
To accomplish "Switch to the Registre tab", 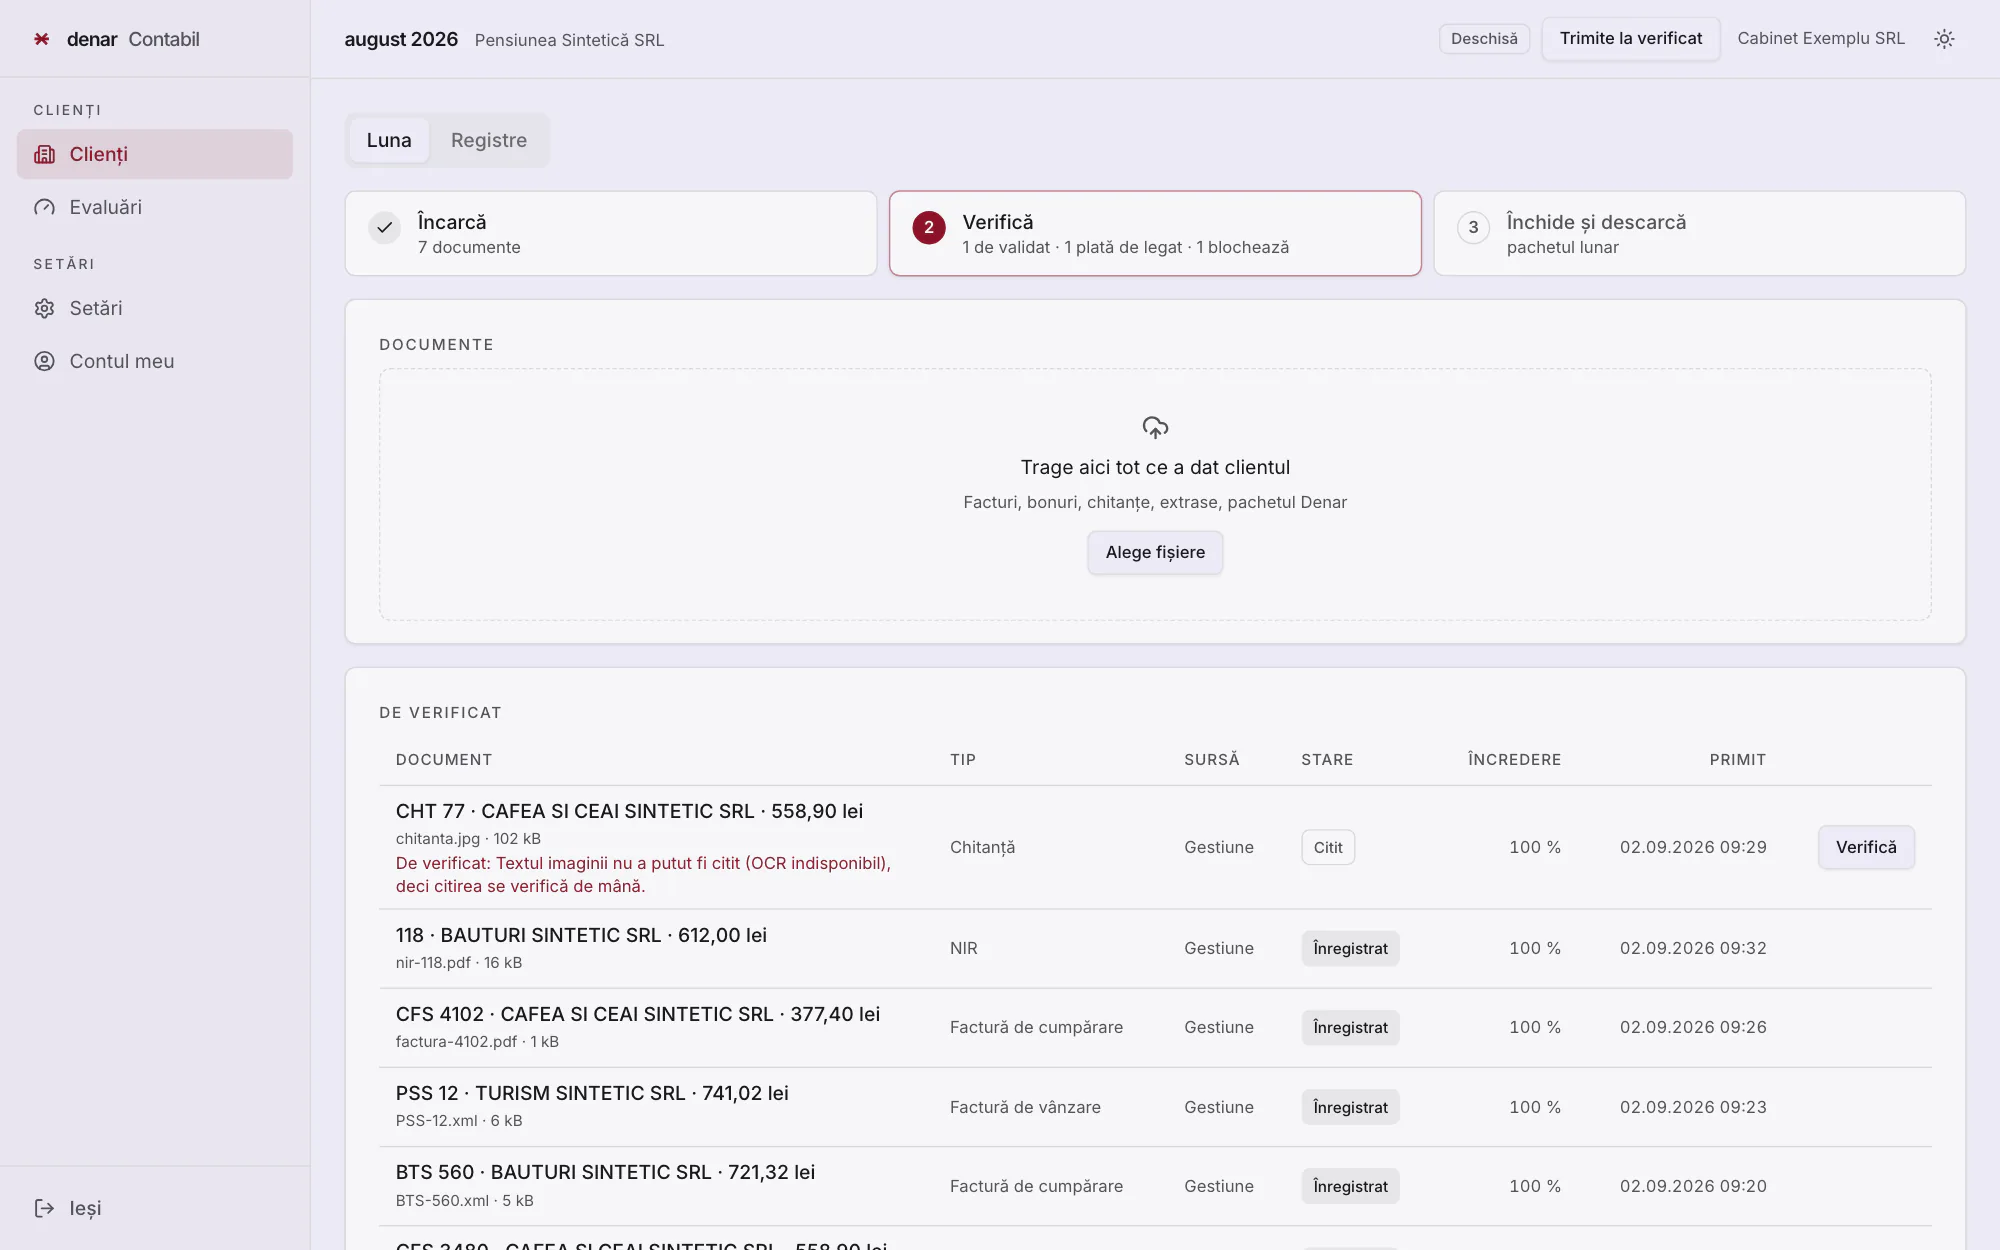I will click(x=489, y=140).
